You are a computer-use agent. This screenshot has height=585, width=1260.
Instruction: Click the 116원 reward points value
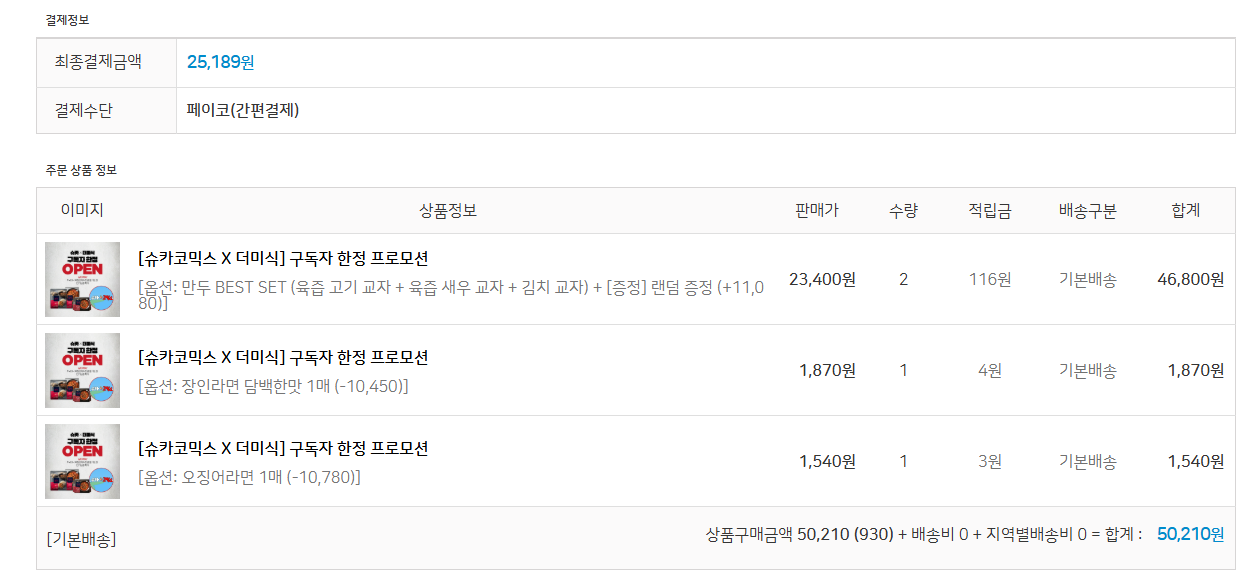(x=989, y=279)
